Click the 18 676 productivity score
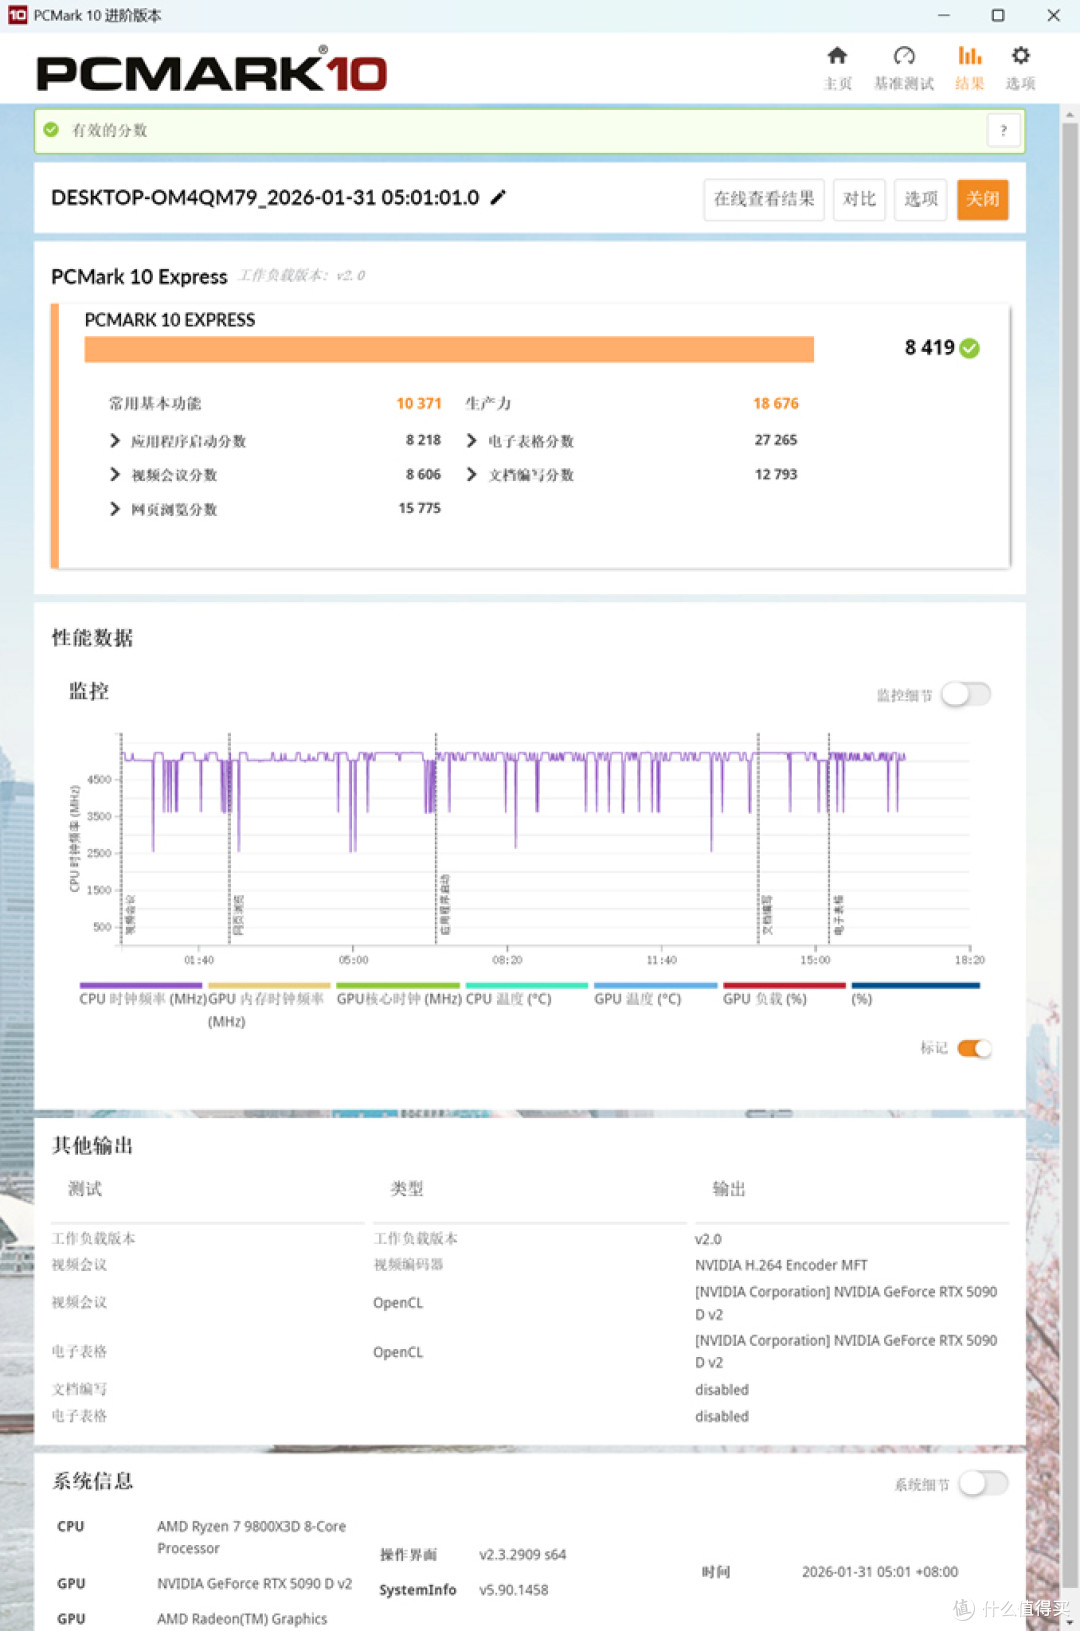Image resolution: width=1080 pixels, height=1631 pixels. click(x=776, y=403)
